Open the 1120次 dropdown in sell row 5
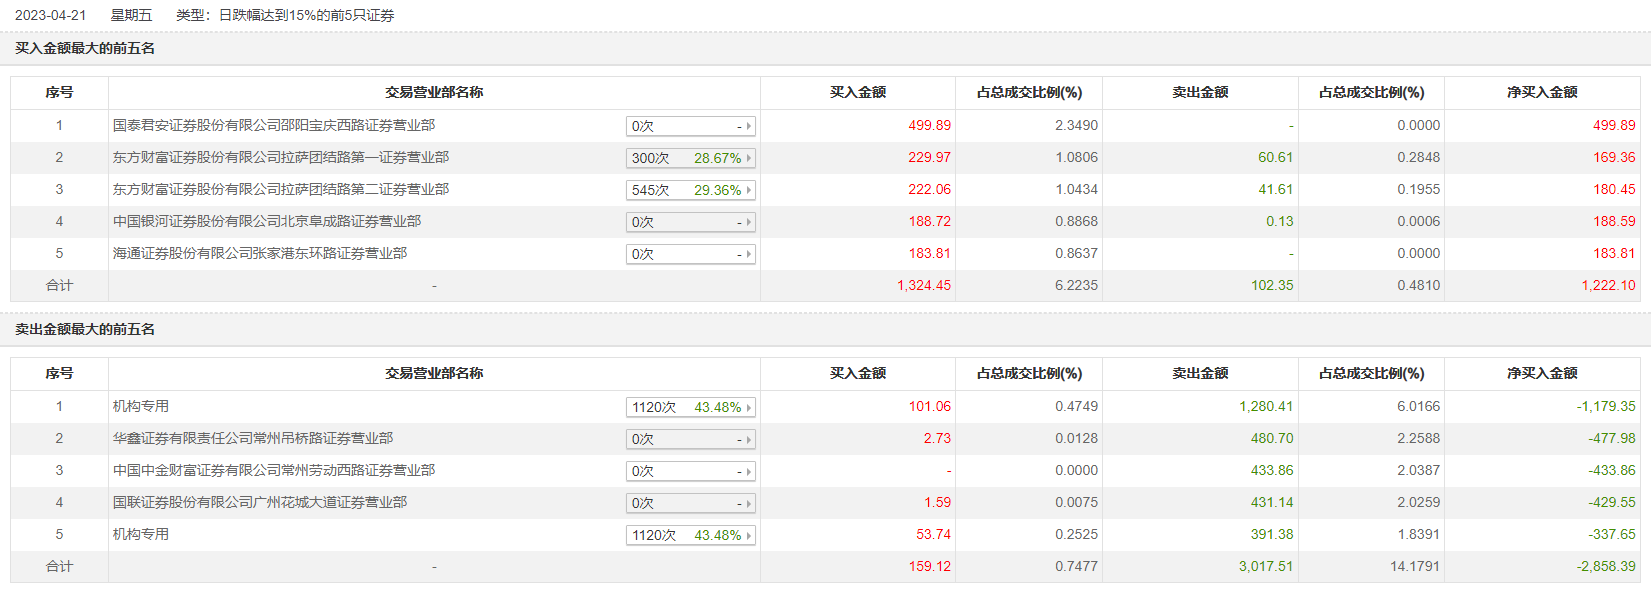 click(x=690, y=535)
